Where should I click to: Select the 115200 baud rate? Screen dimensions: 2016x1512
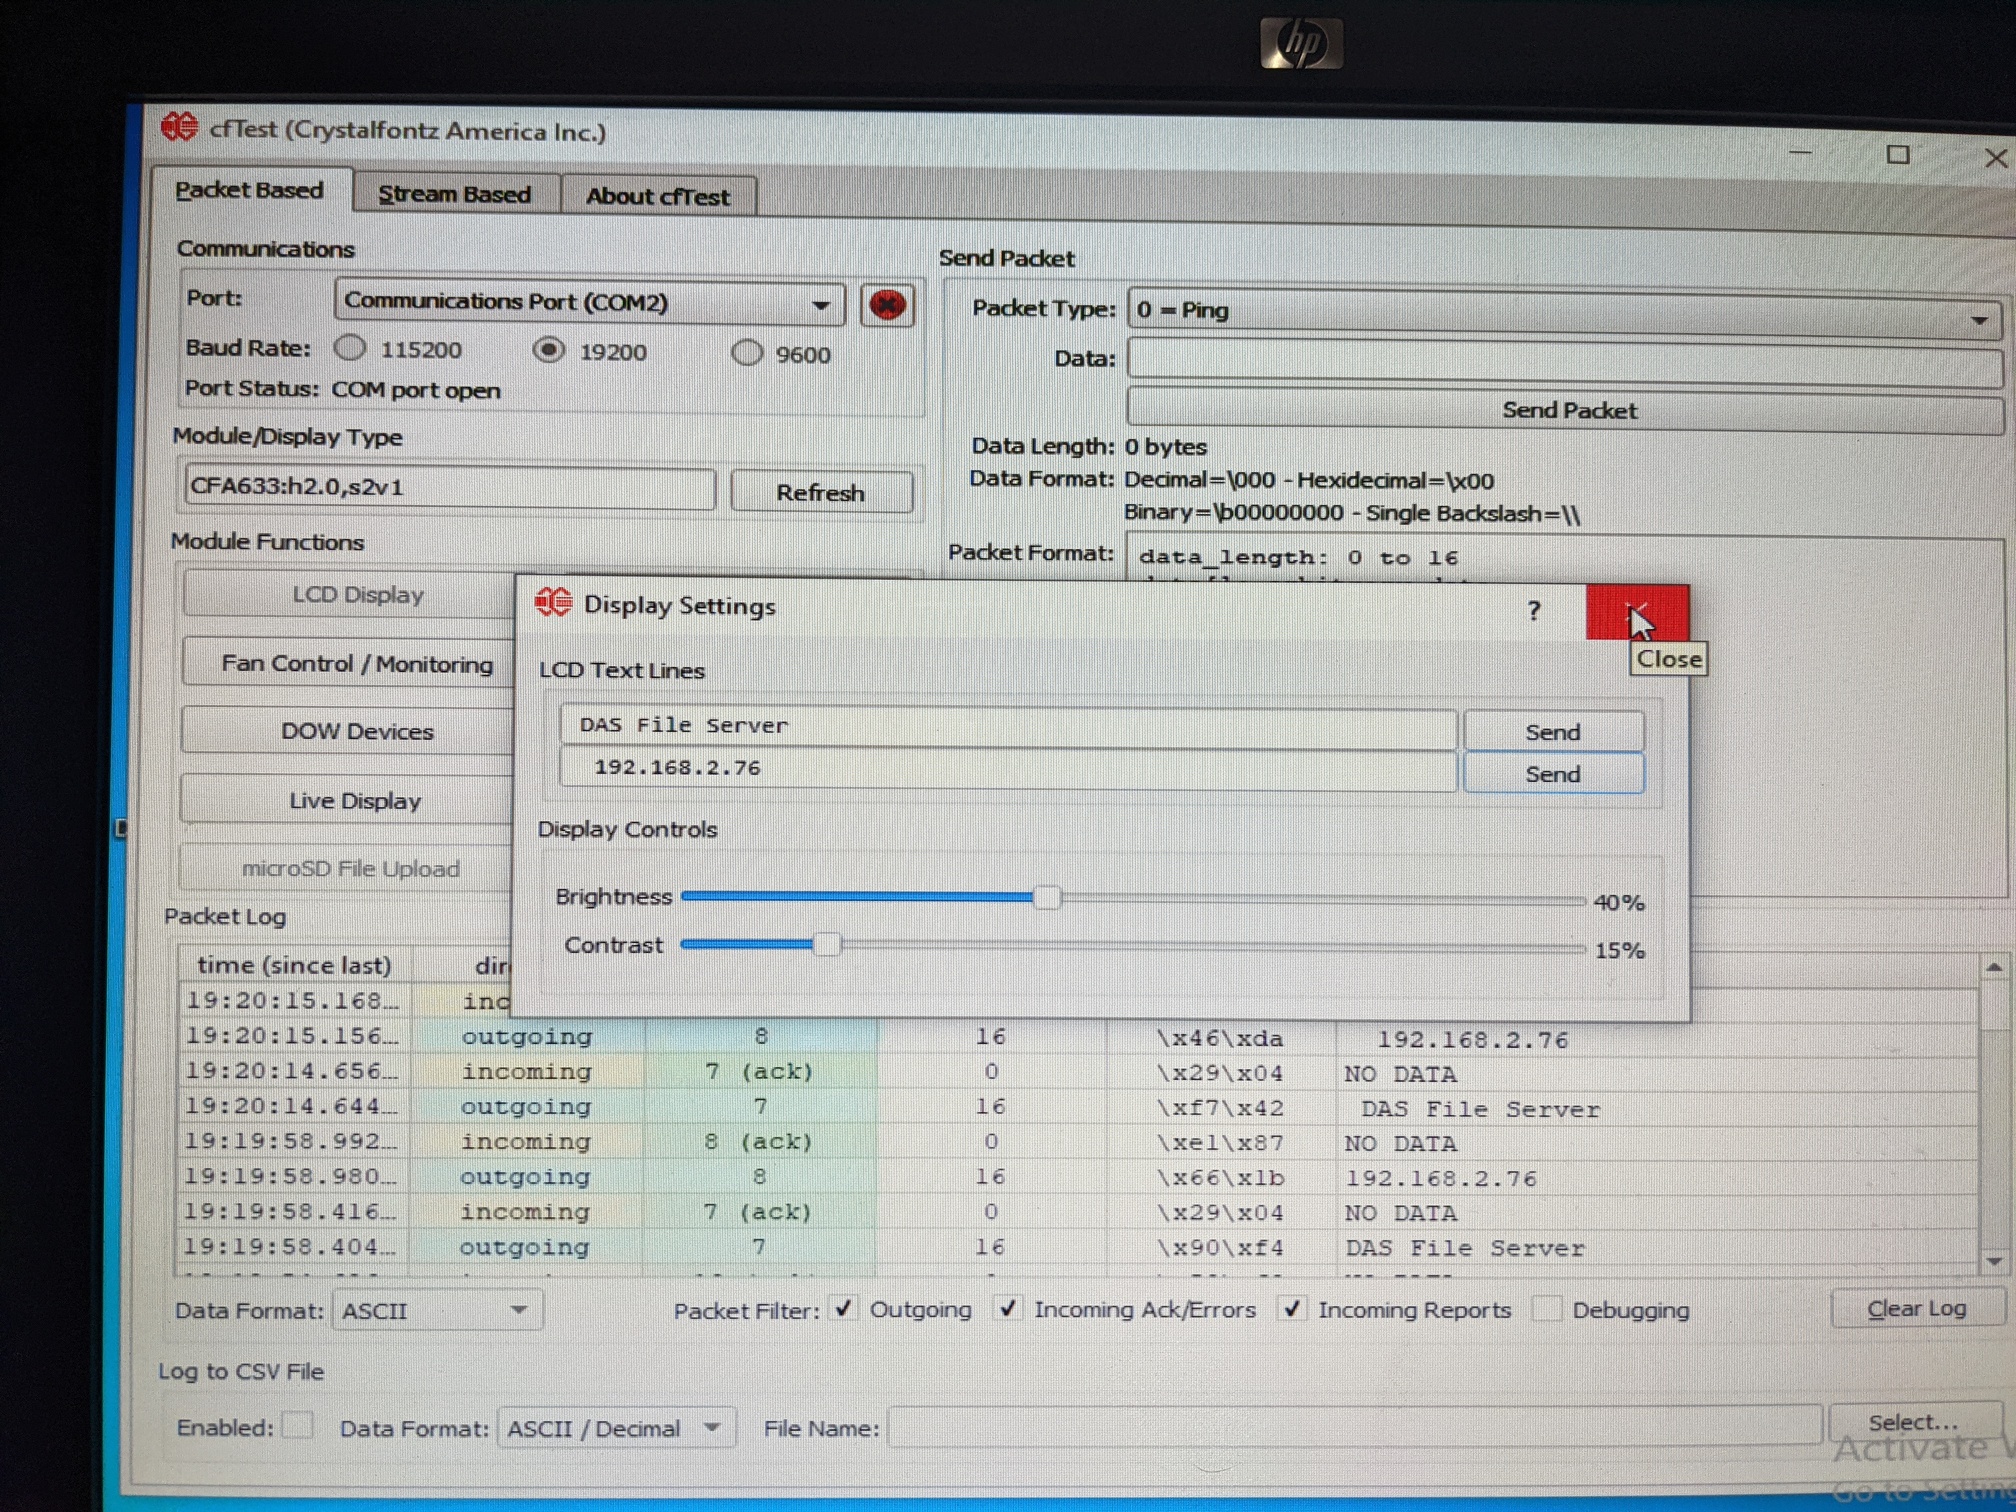point(350,348)
